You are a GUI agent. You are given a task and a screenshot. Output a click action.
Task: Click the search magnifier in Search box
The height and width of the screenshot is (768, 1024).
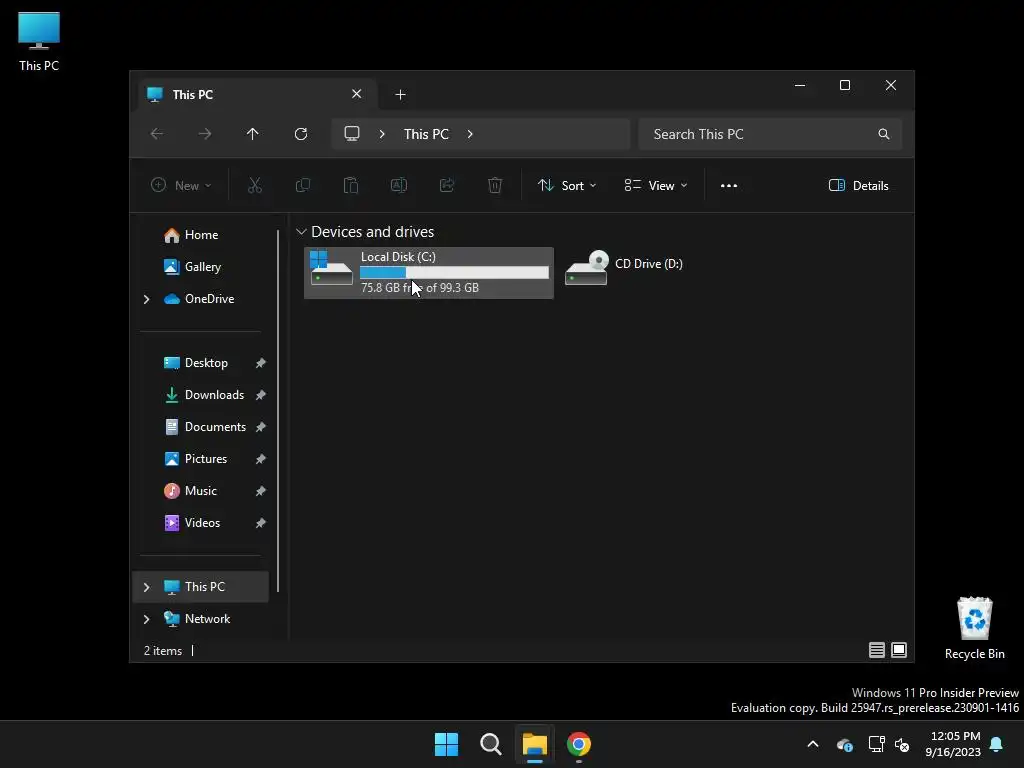tap(884, 134)
